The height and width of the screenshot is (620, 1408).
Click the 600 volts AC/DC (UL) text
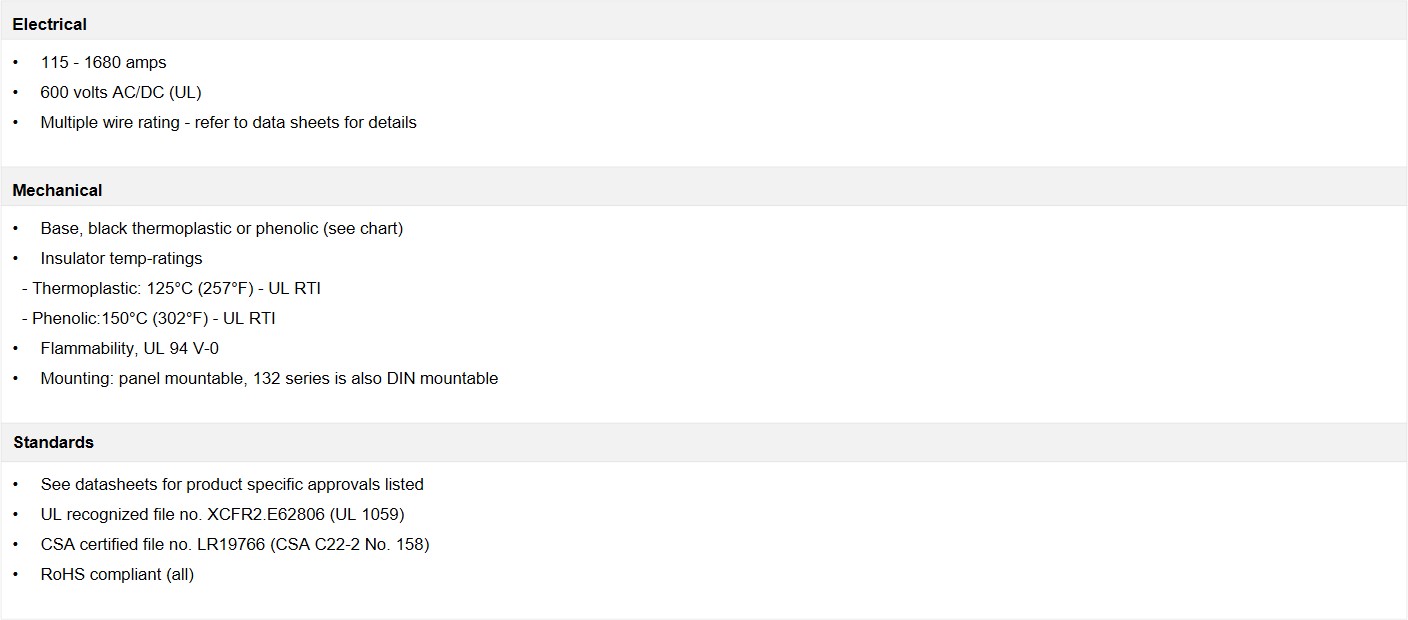click(x=121, y=92)
